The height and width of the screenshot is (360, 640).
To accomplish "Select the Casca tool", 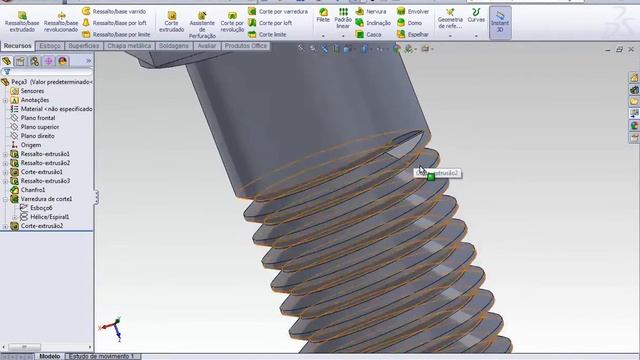I will pos(368,34).
